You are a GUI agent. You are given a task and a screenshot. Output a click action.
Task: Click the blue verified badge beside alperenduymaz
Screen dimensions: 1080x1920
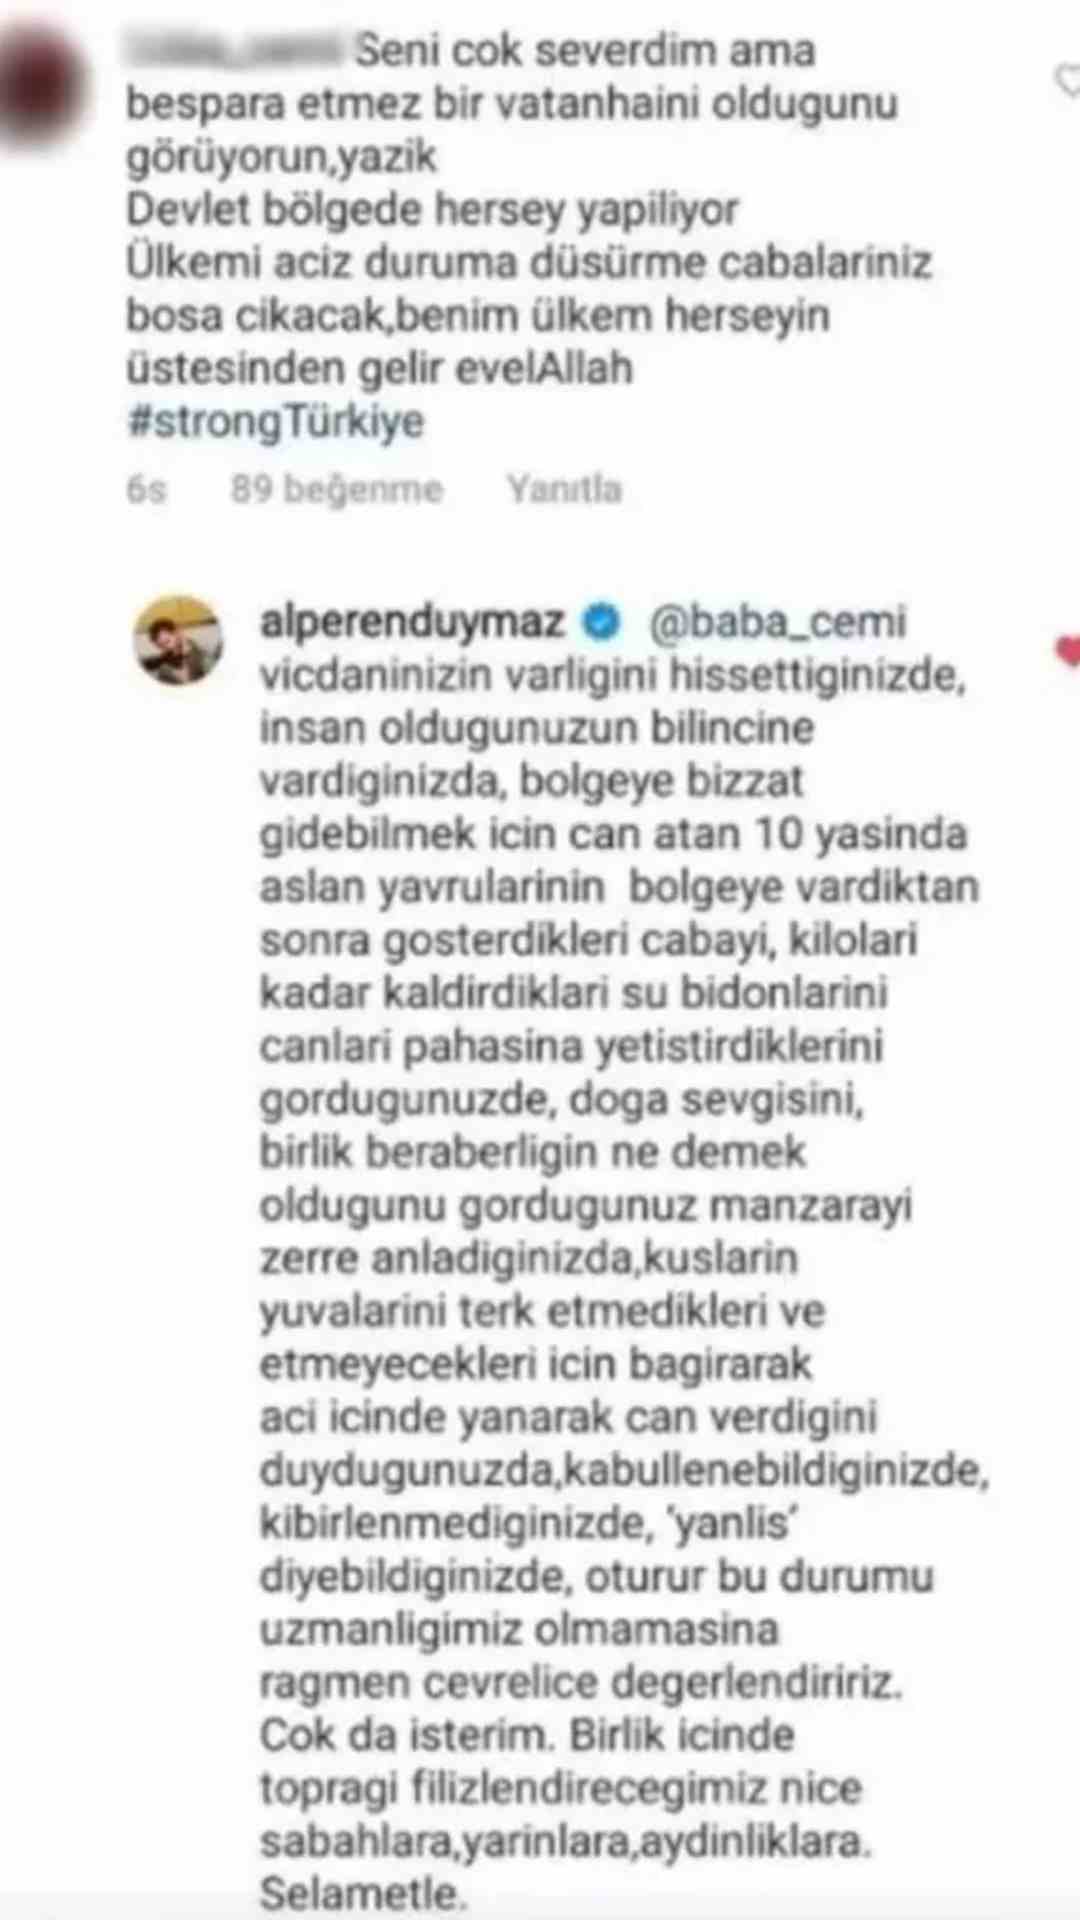600,622
